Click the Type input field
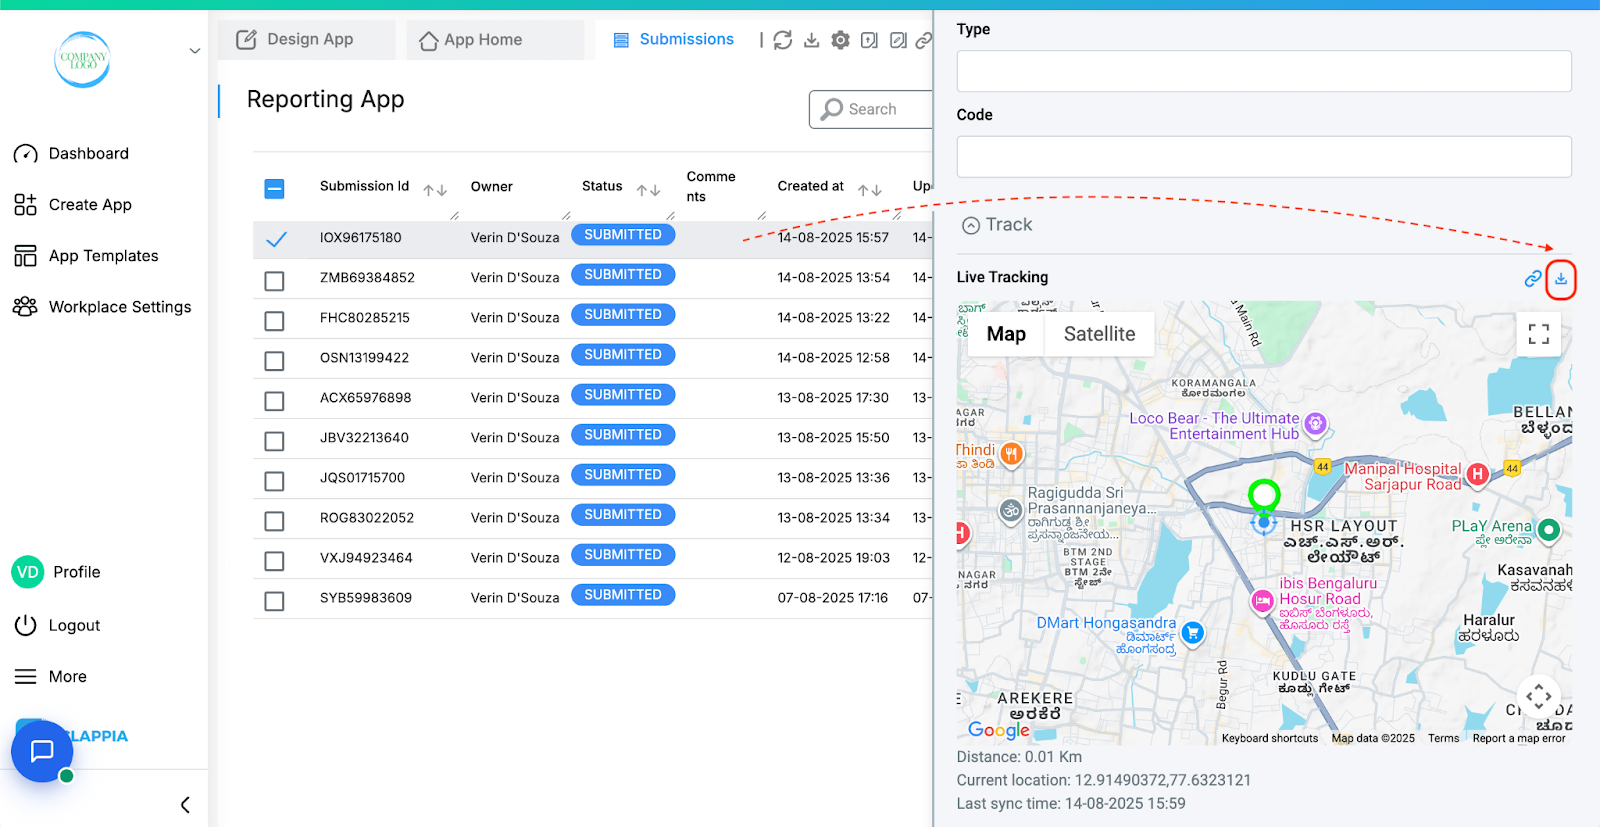This screenshot has height=827, width=1600. [1264, 72]
